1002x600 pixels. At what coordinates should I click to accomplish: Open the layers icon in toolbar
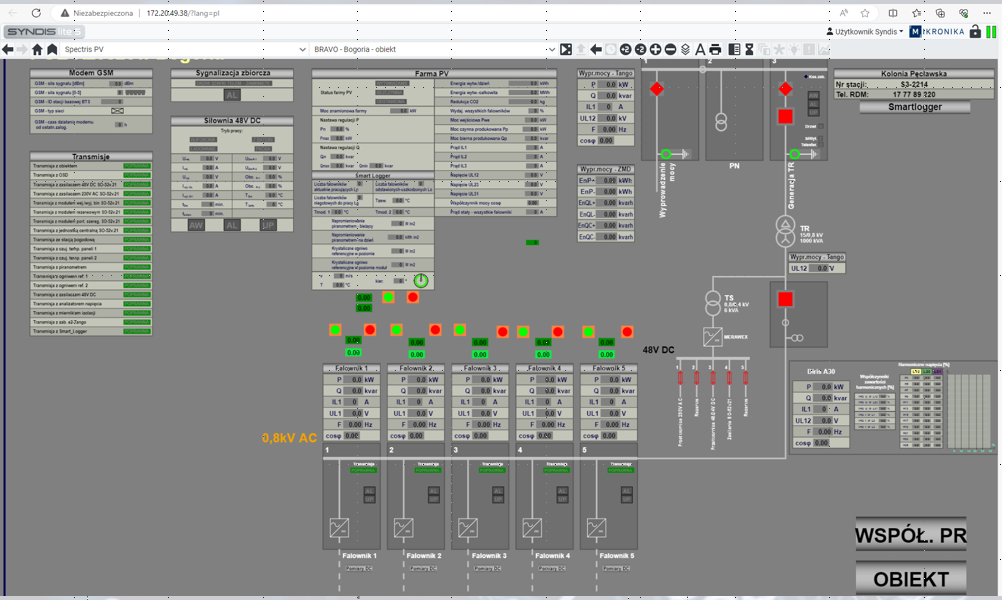click(x=685, y=49)
